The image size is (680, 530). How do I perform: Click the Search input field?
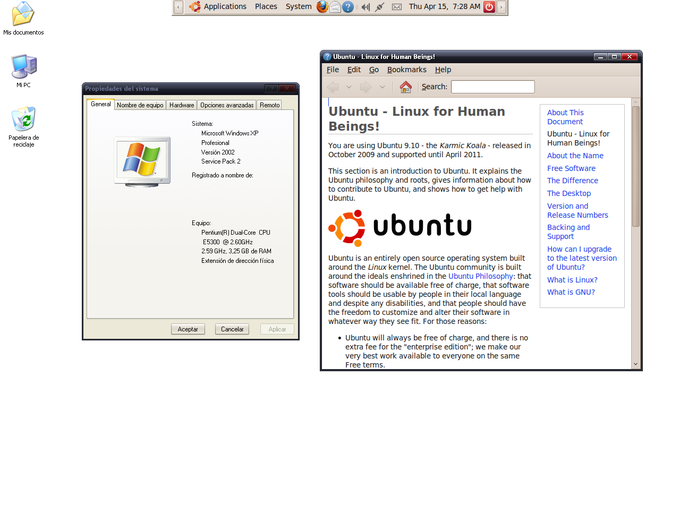[493, 87]
